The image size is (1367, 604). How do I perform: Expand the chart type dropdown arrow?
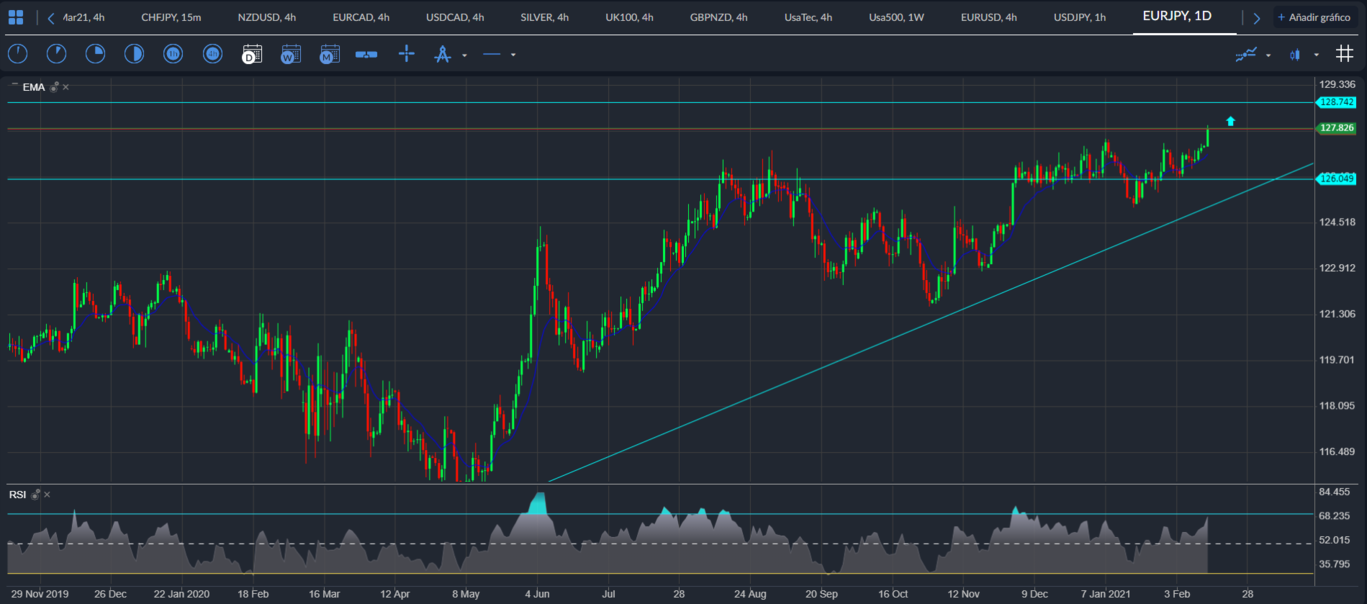tap(1316, 55)
